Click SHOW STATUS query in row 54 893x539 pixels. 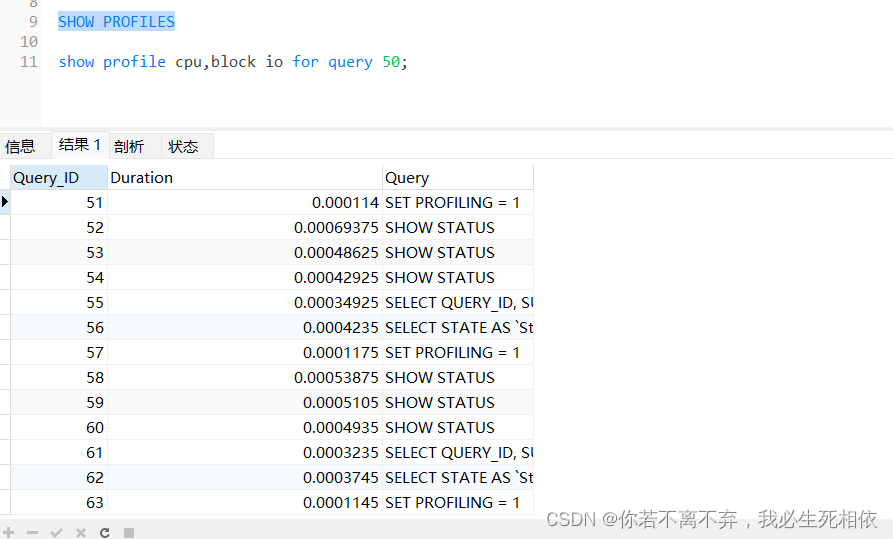click(x=458, y=277)
